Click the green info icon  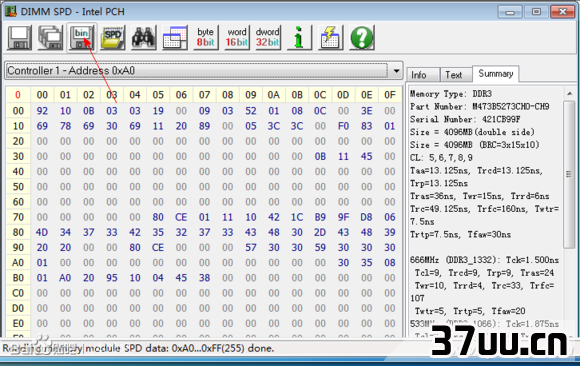pos(299,37)
